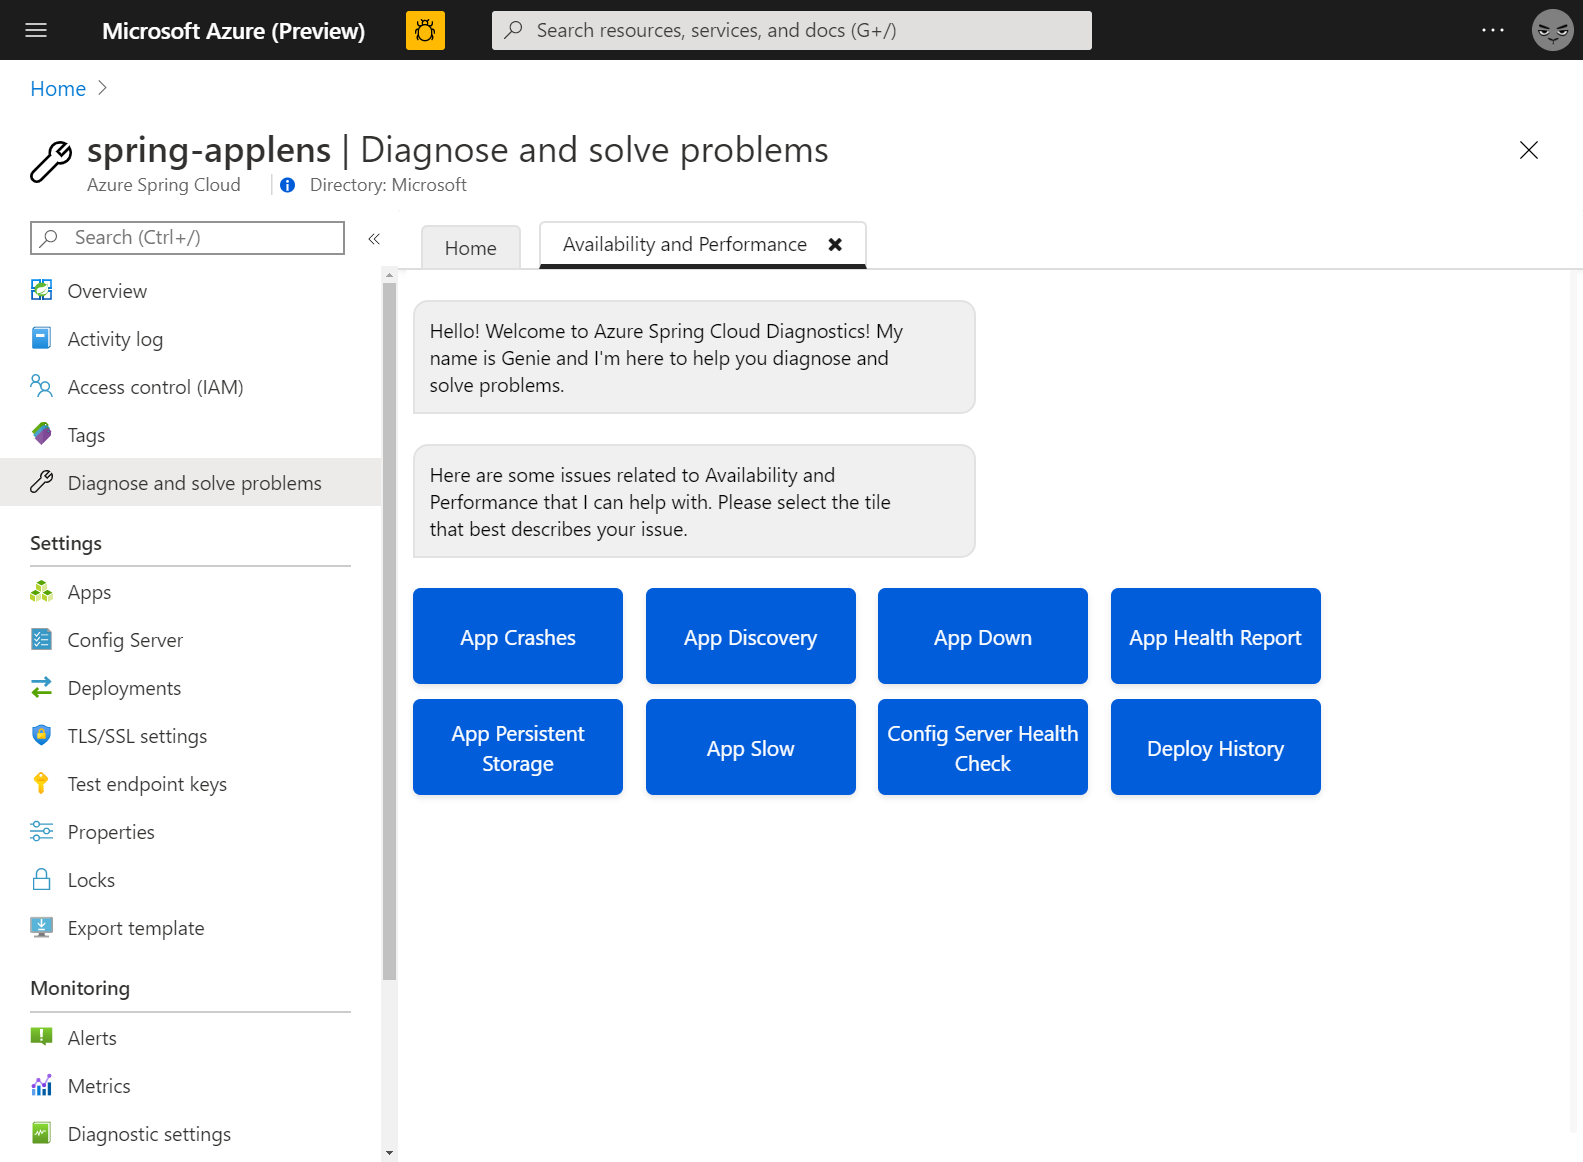Click the Home breadcrumb link
The width and height of the screenshot is (1583, 1162).
pyautogui.click(x=58, y=89)
